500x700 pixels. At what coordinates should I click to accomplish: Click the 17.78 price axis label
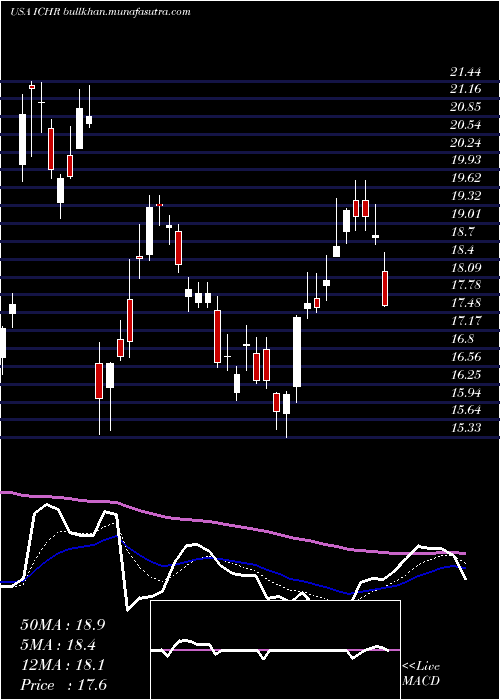pos(466,285)
